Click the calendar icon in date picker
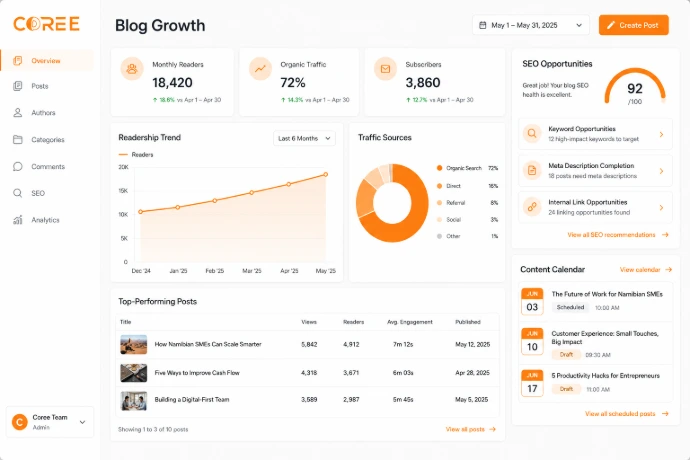690x460 pixels. [x=483, y=25]
